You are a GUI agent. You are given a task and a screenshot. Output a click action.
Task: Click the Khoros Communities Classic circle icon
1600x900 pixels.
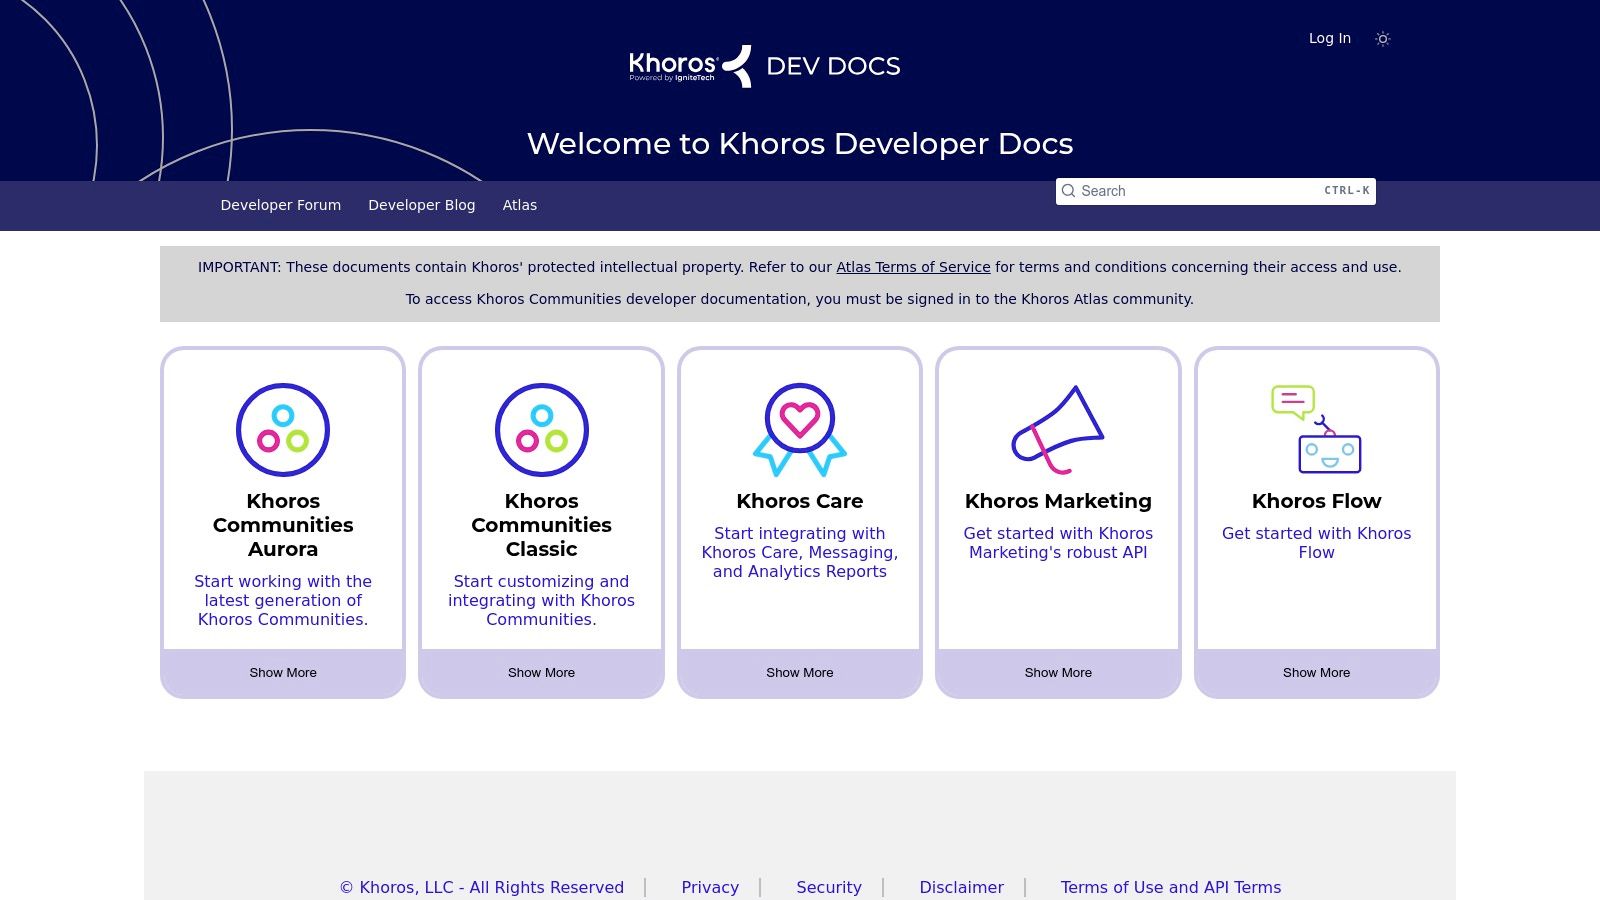(x=541, y=430)
